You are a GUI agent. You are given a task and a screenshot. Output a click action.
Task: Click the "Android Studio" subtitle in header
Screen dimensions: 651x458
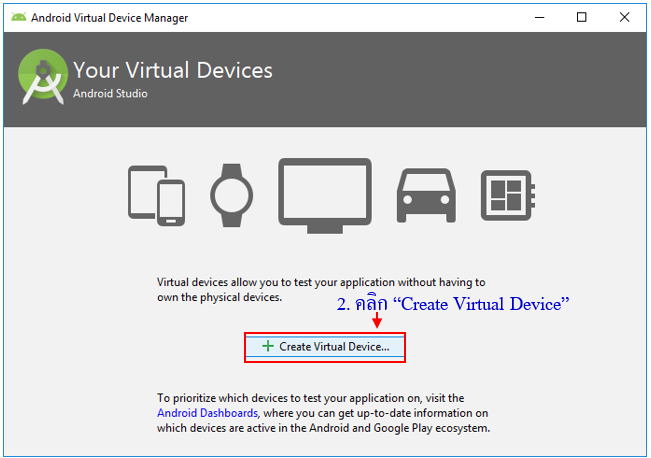click(110, 94)
